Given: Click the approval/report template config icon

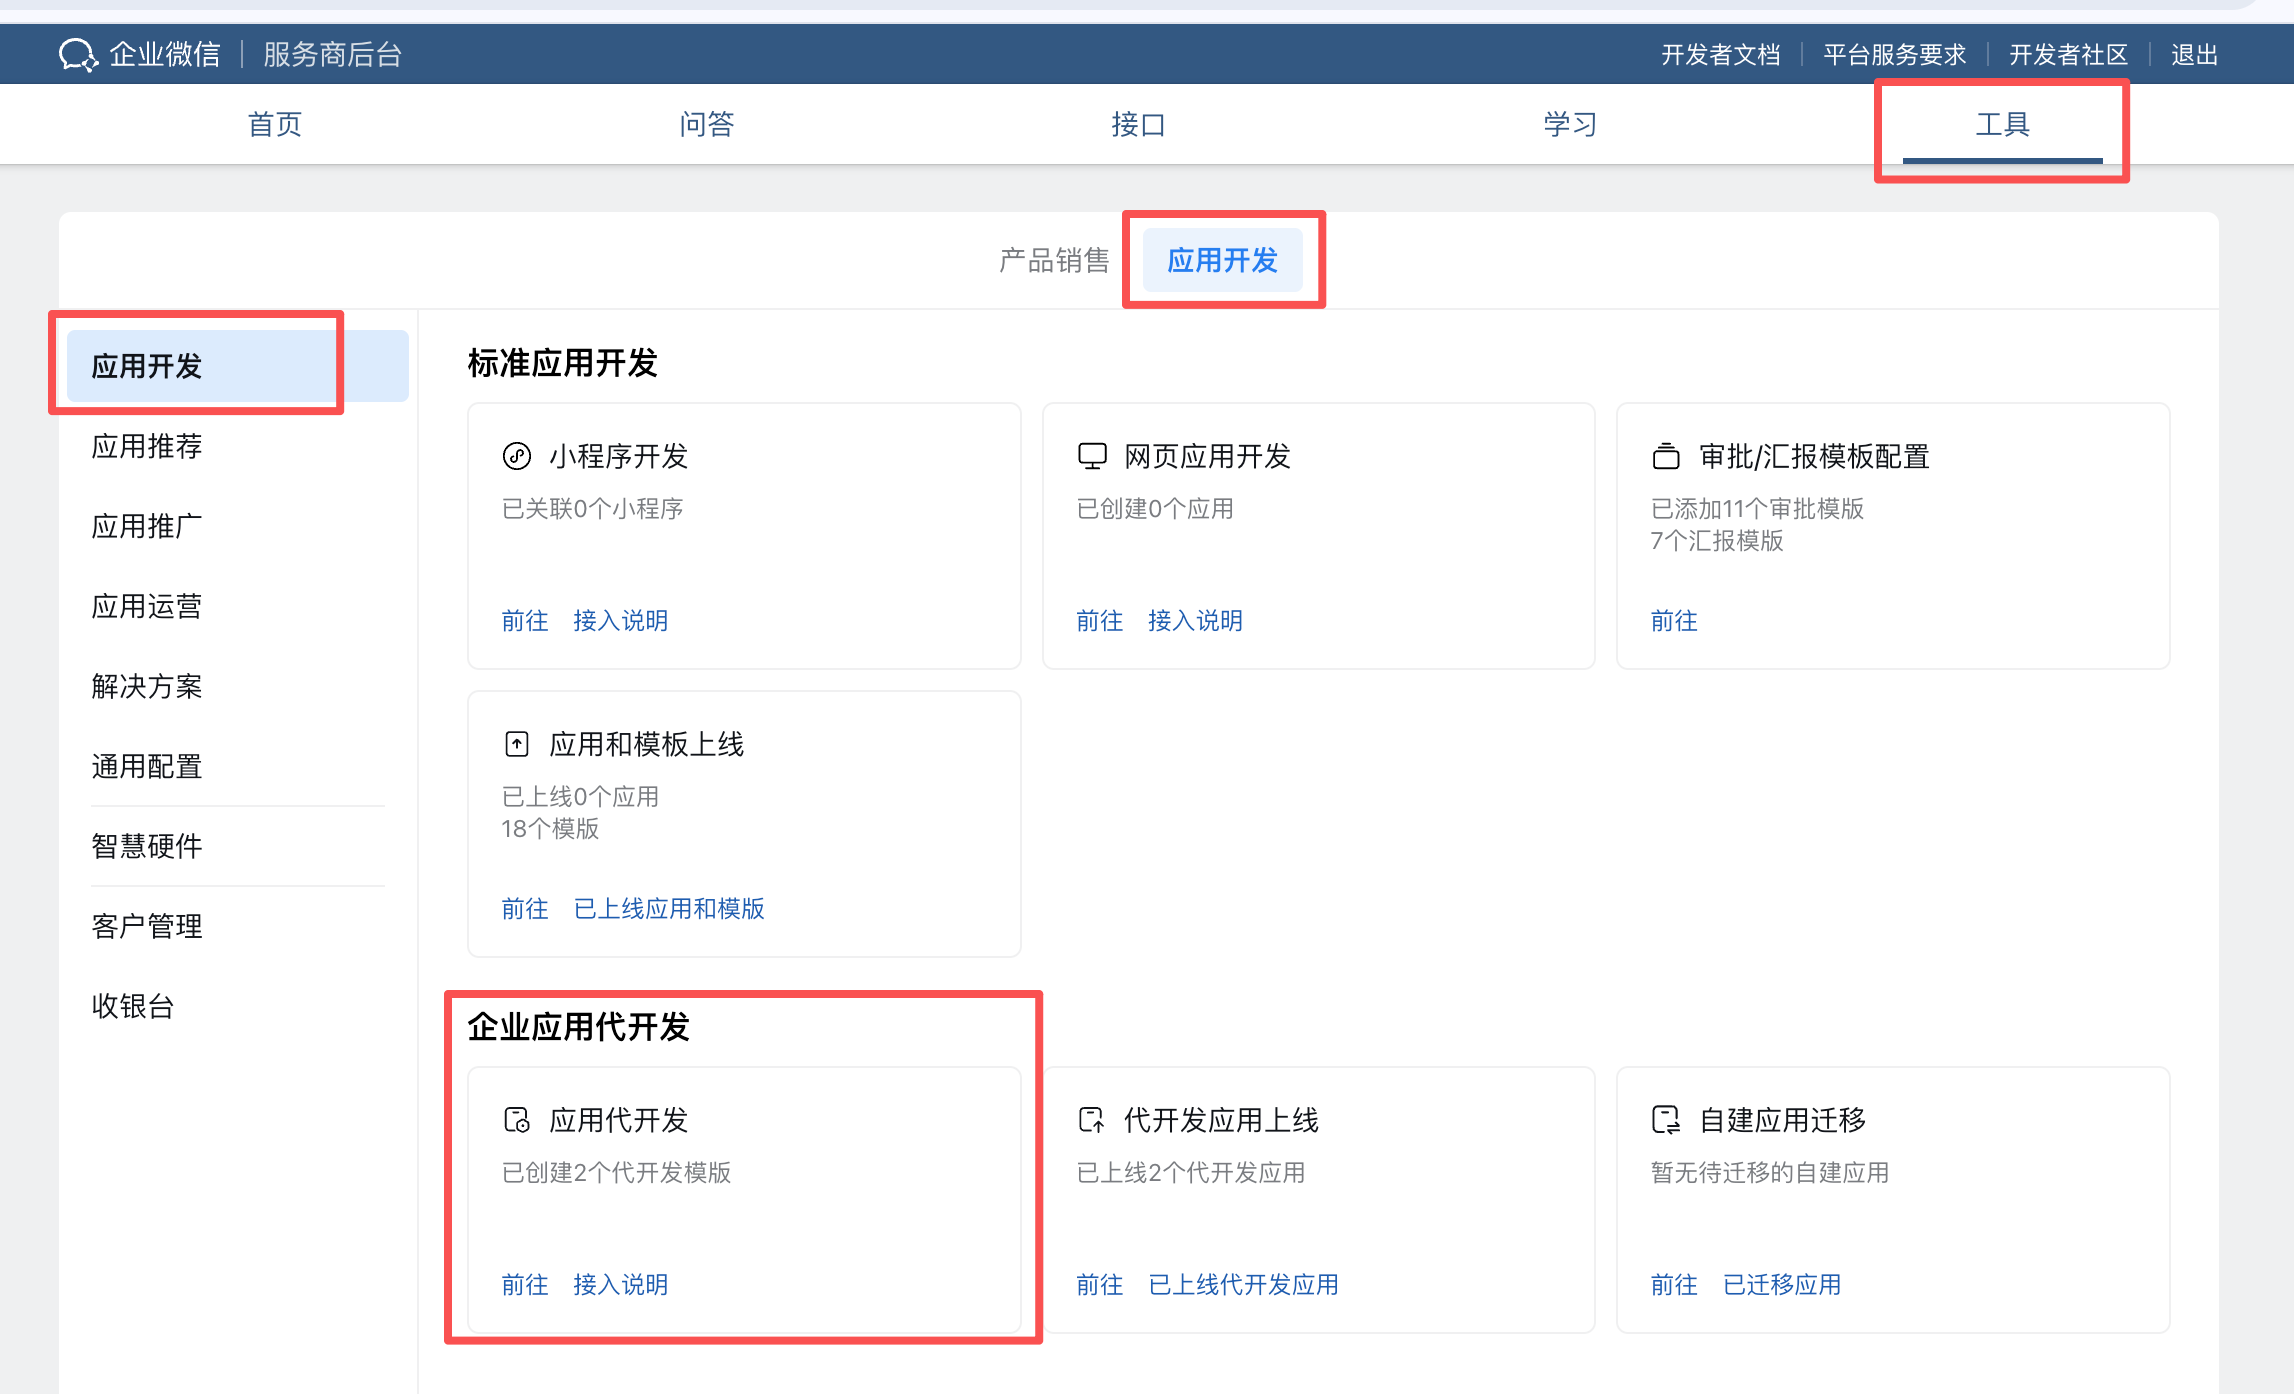Looking at the screenshot, I should [x=1665, y=457].
